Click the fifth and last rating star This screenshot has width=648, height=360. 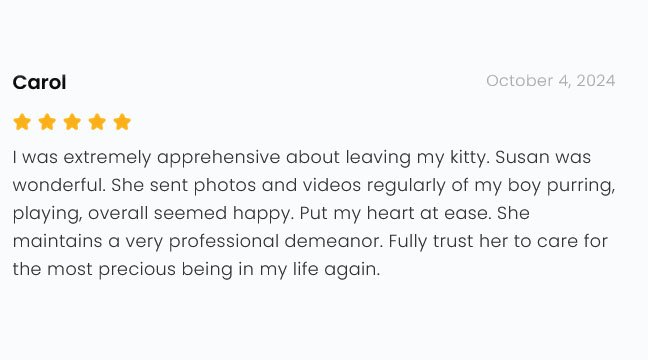122,122
